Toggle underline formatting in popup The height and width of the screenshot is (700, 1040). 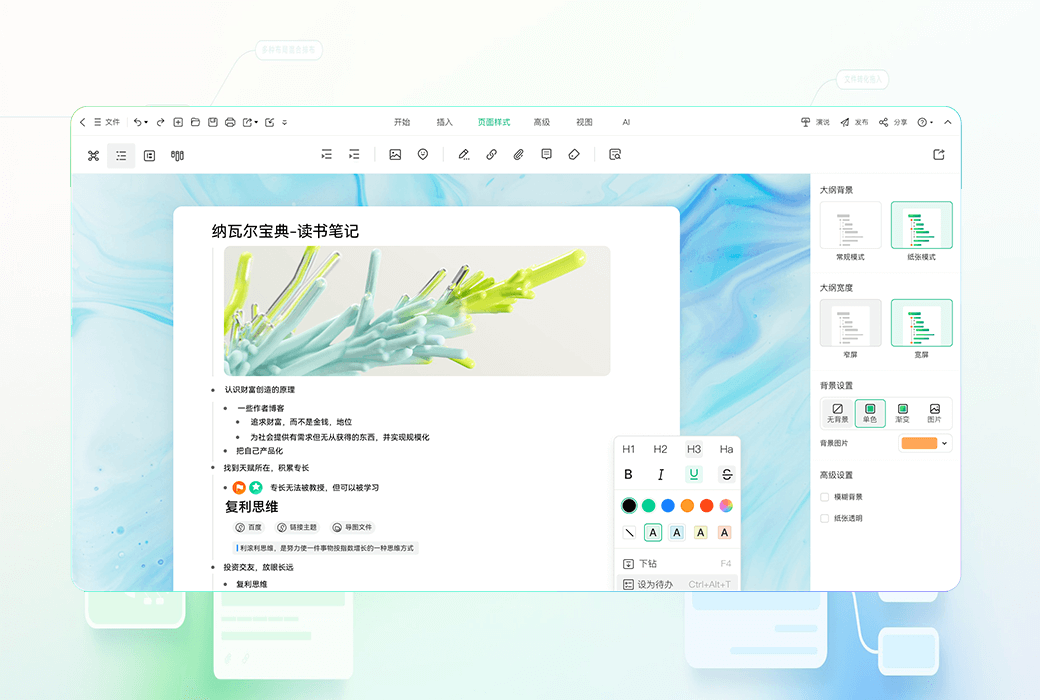pos(694,474)
